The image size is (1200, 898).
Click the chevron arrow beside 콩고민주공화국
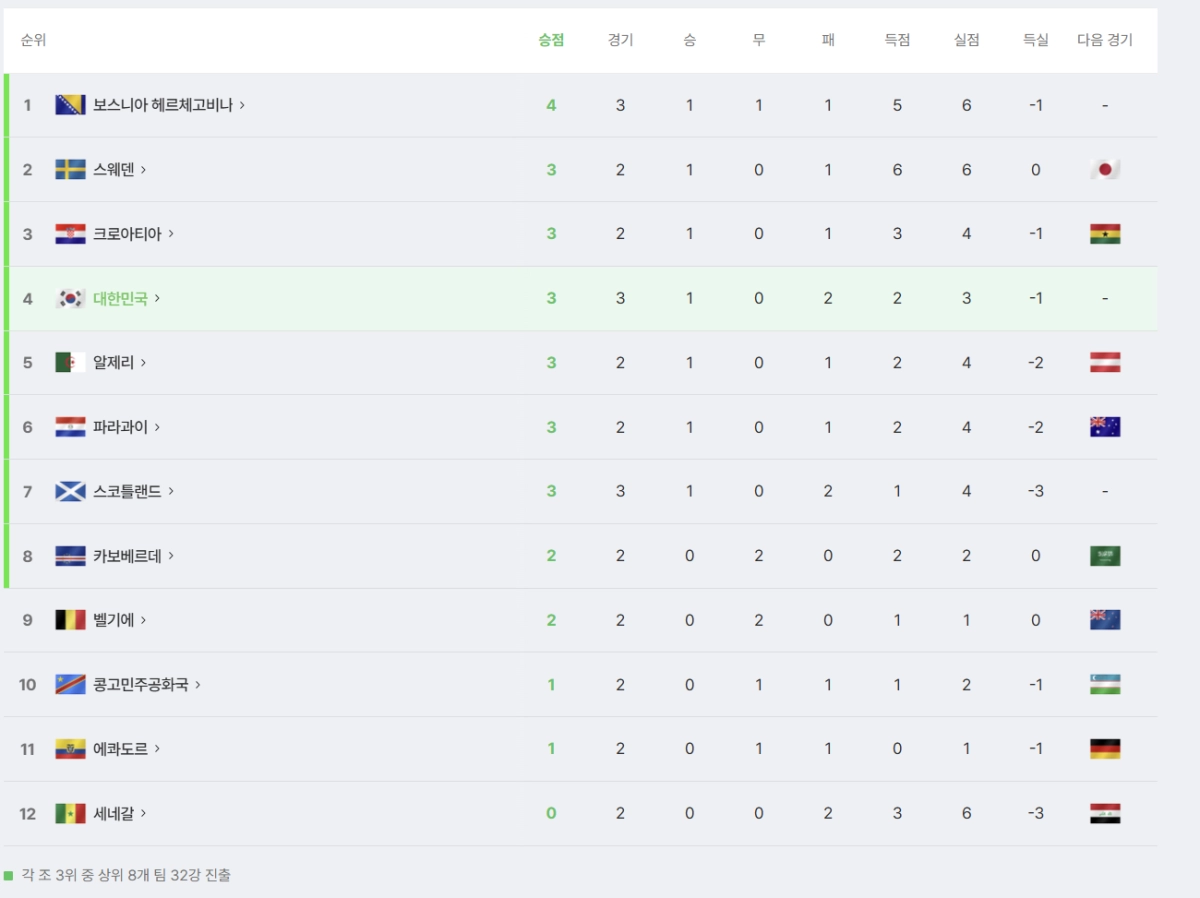tap(198, 684)
